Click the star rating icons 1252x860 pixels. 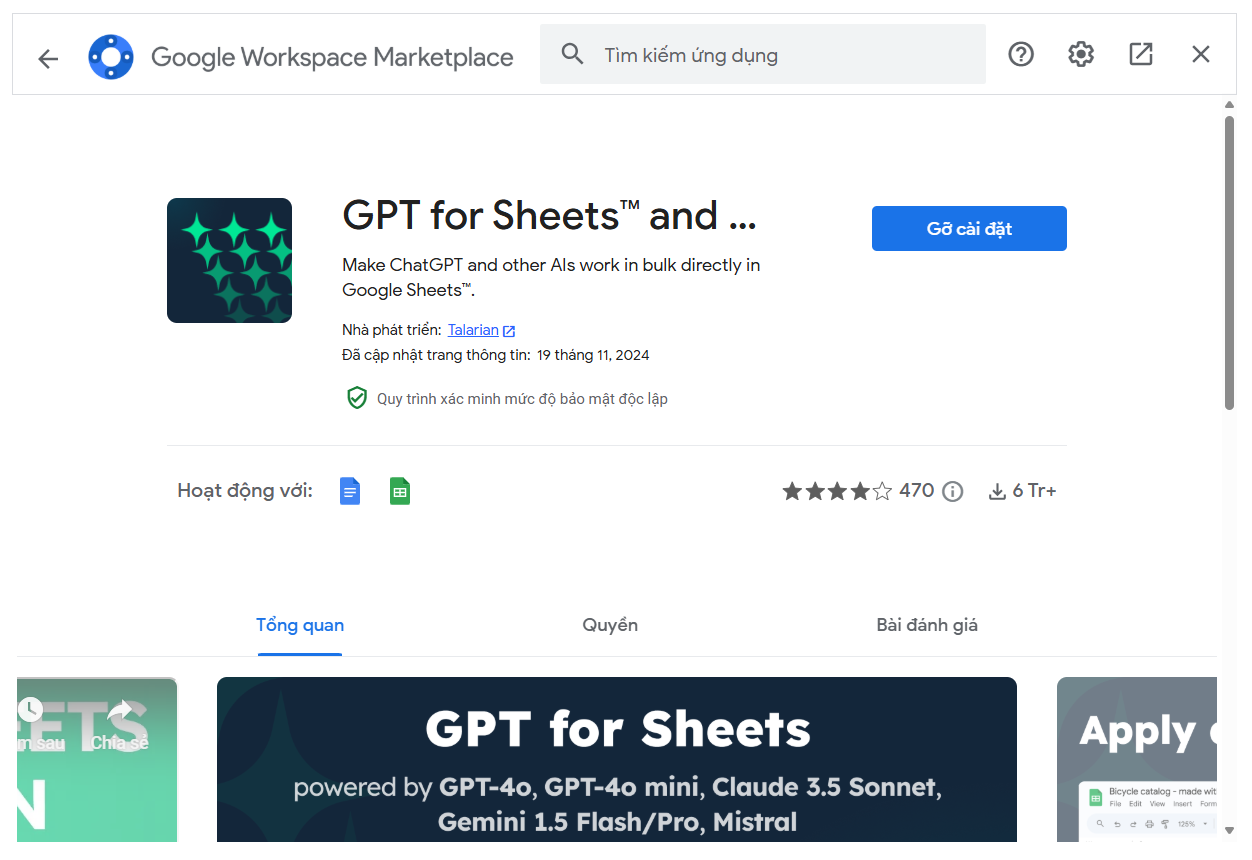click(x=837, y=491)
